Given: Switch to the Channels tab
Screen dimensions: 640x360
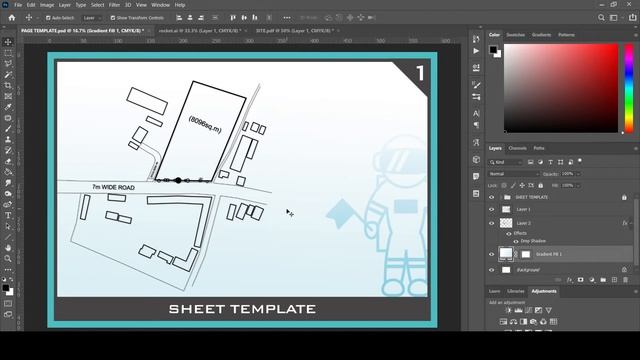Looking at the screenshot, I should click(x=518, y=148).
